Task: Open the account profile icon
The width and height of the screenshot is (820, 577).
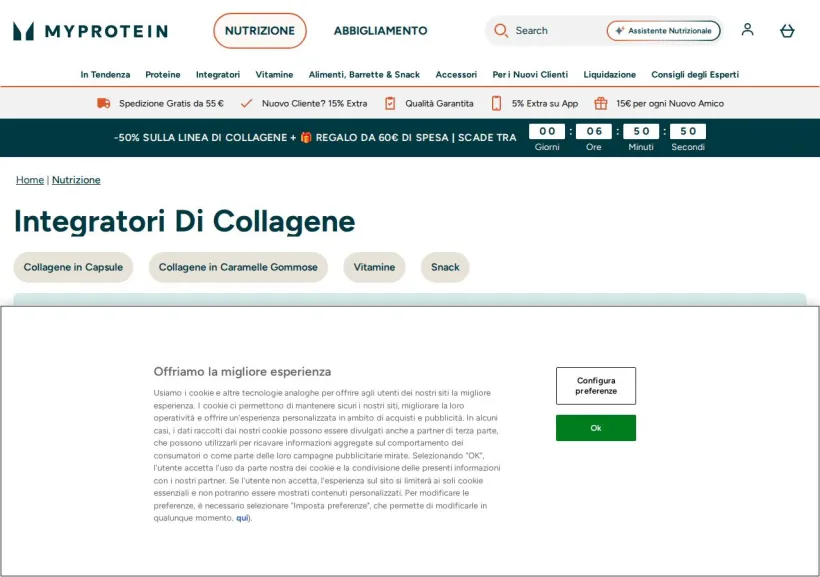Action: [747, 30]
